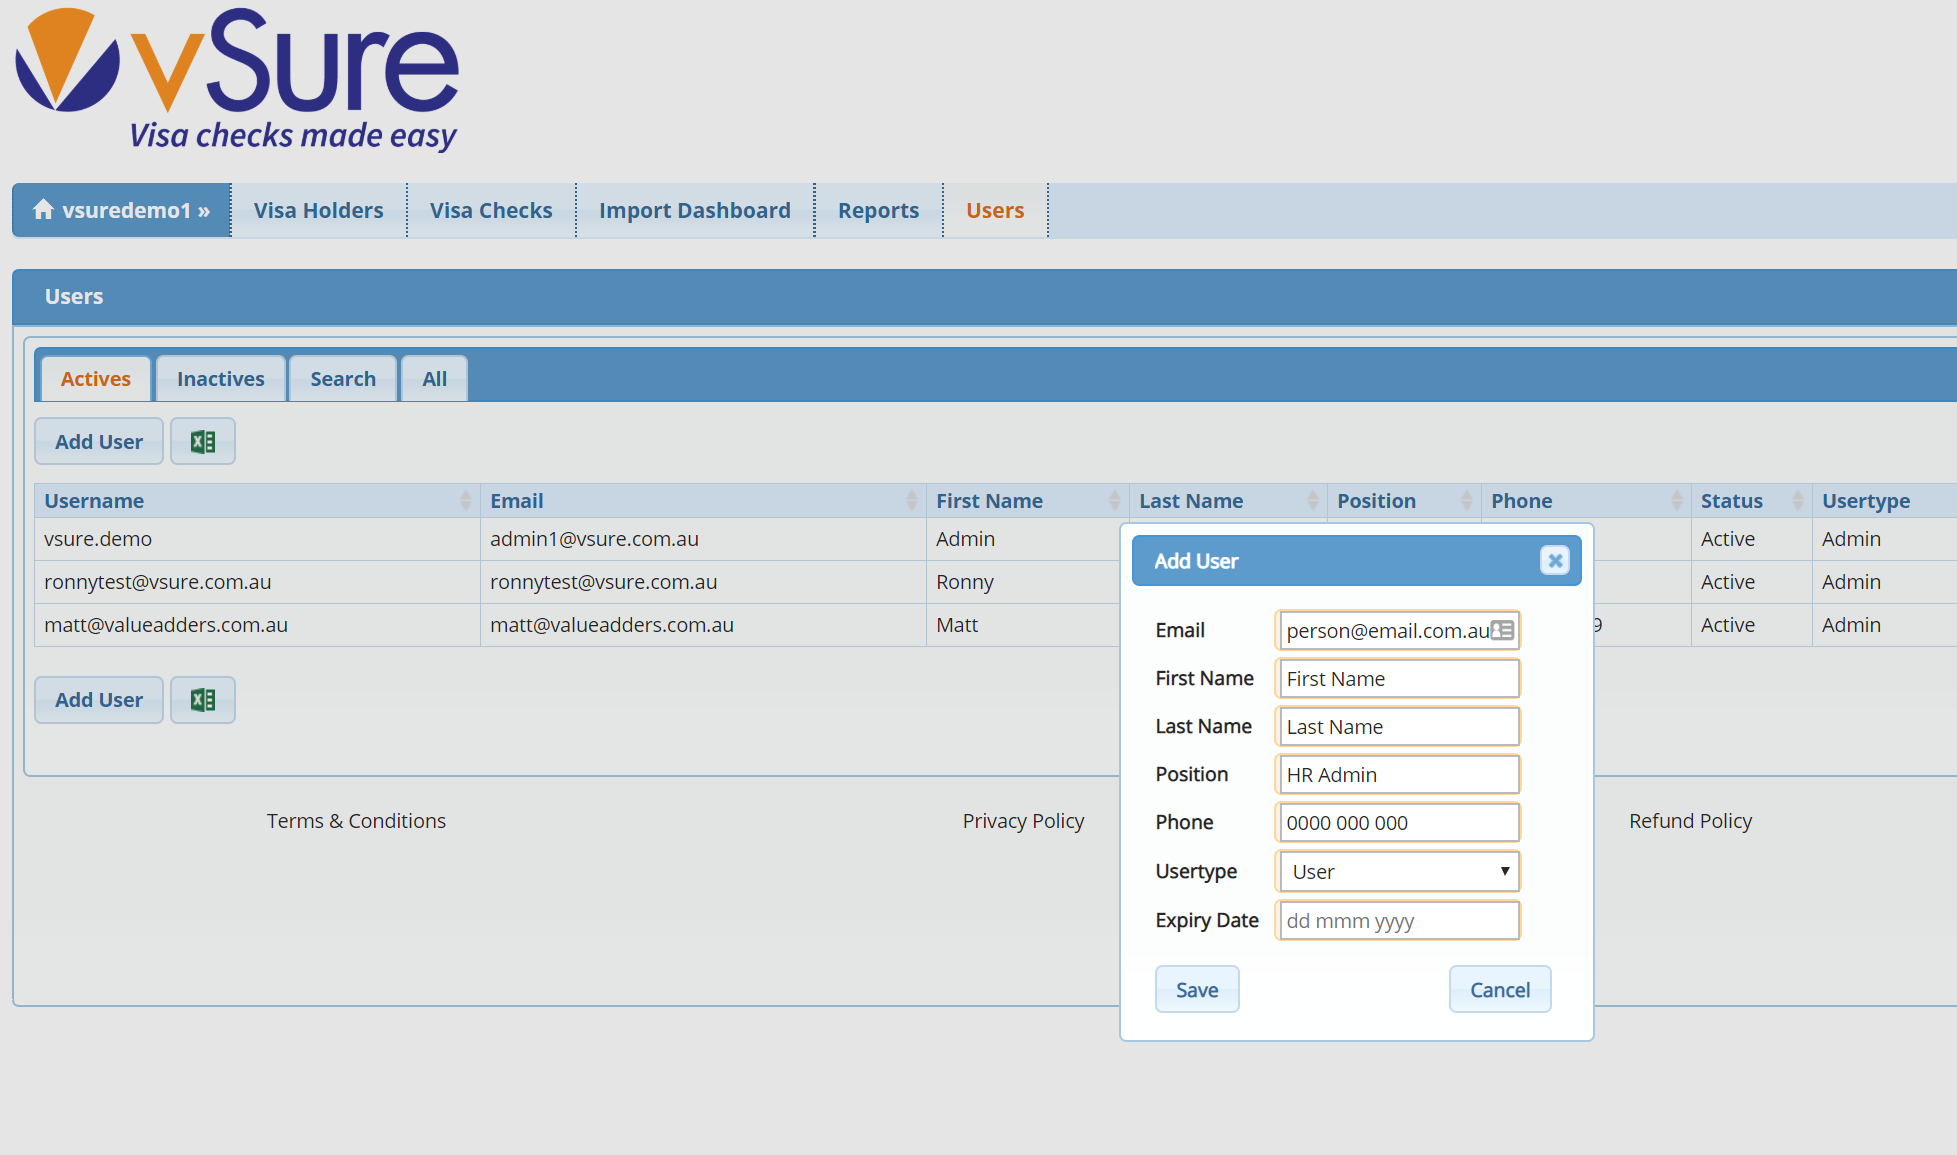The image size is (1957, 1155).
Task: Export users via top Excel icon
Action: pos(203,441)
